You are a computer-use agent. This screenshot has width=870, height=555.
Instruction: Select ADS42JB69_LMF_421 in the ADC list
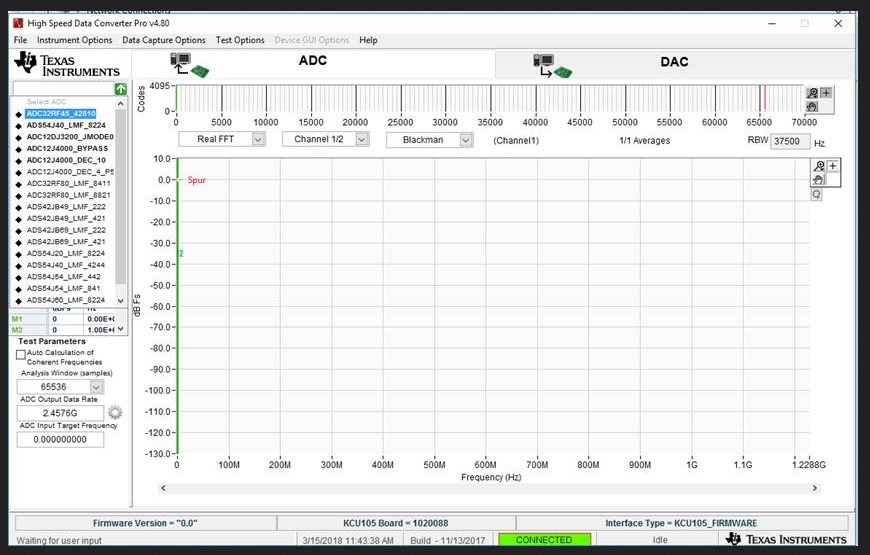(66, 241)
